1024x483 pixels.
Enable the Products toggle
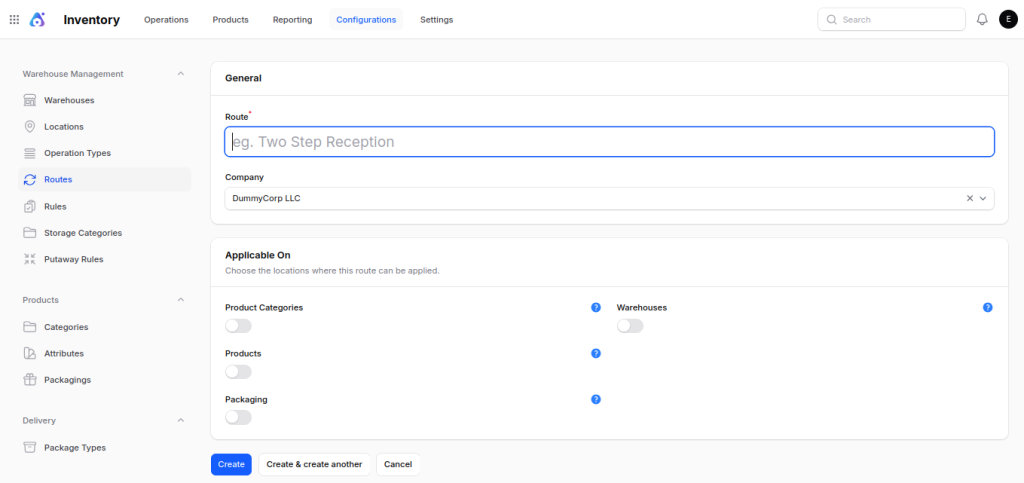pos(238,372)
